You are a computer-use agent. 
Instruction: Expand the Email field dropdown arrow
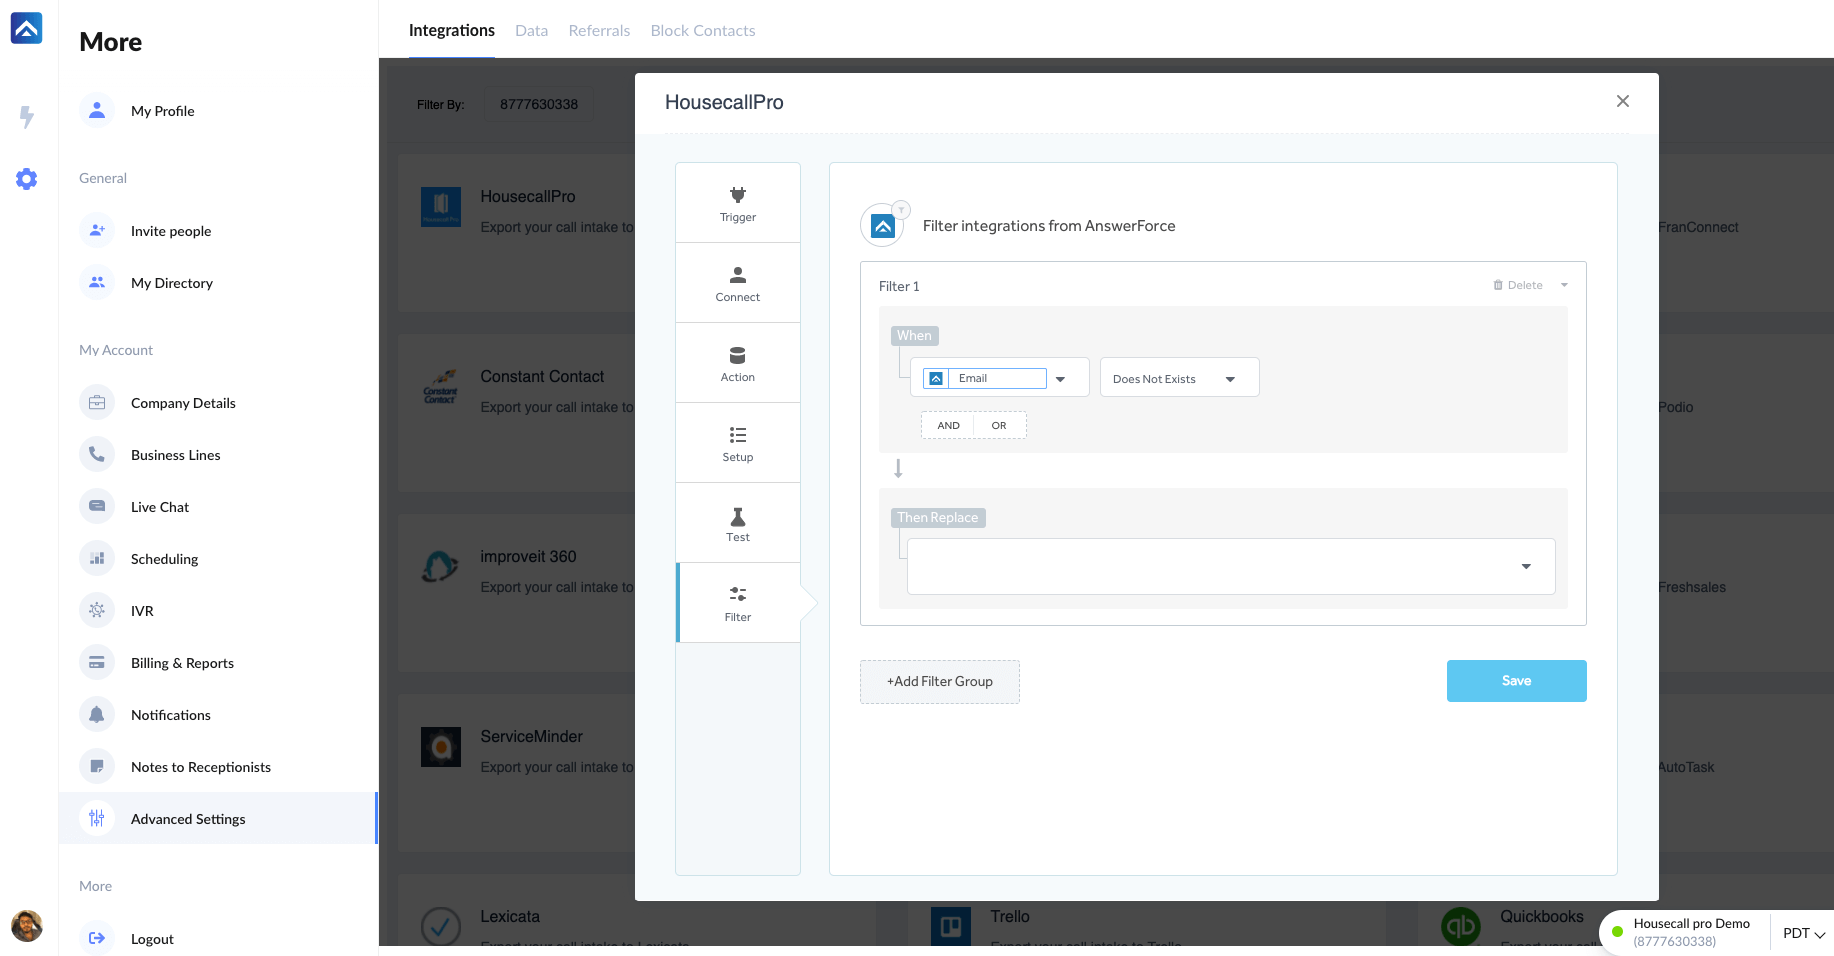(x=1061, y=379)
